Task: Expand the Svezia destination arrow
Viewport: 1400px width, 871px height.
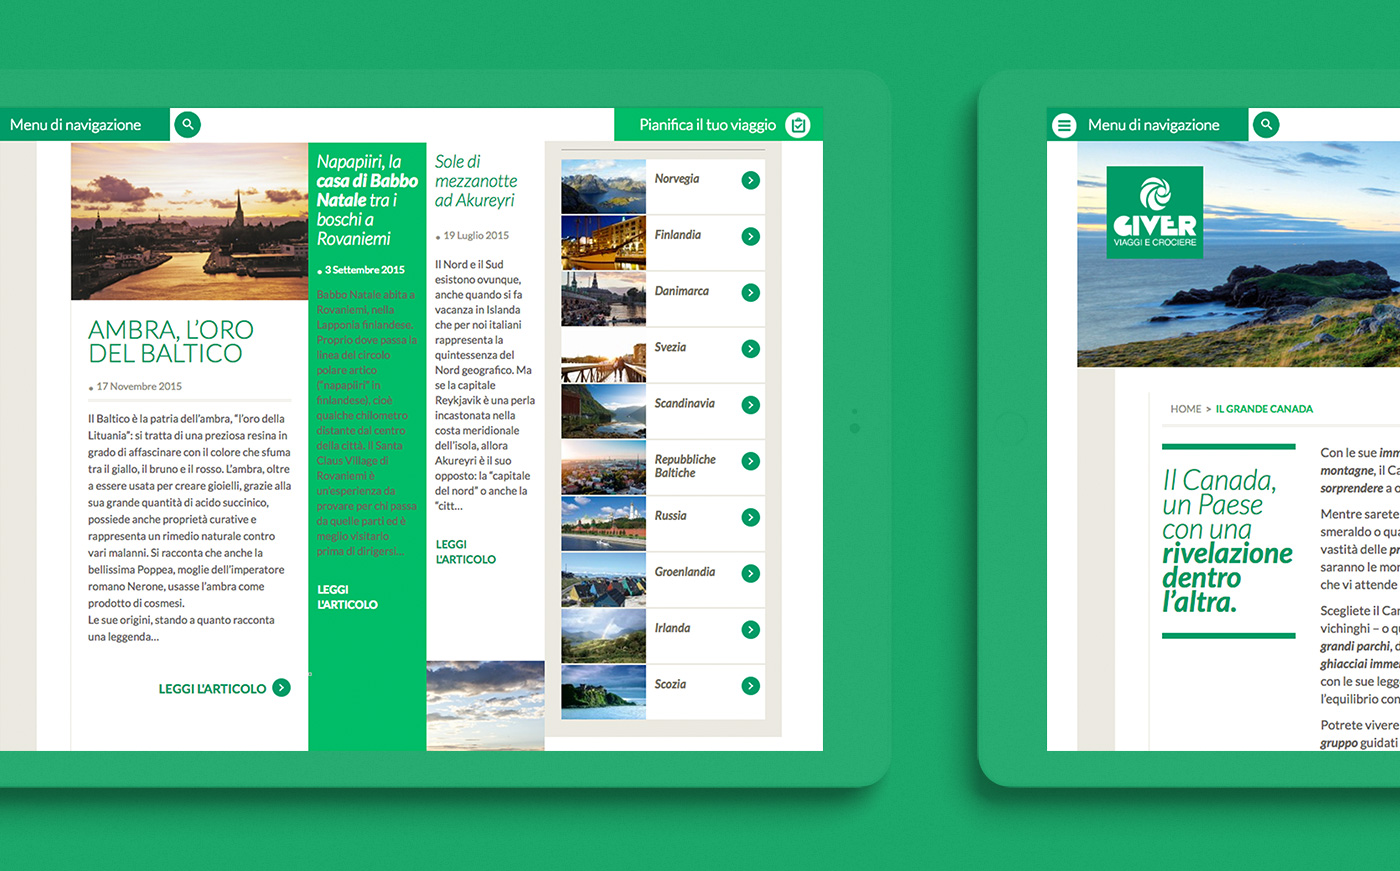Action: coord(750,348)
